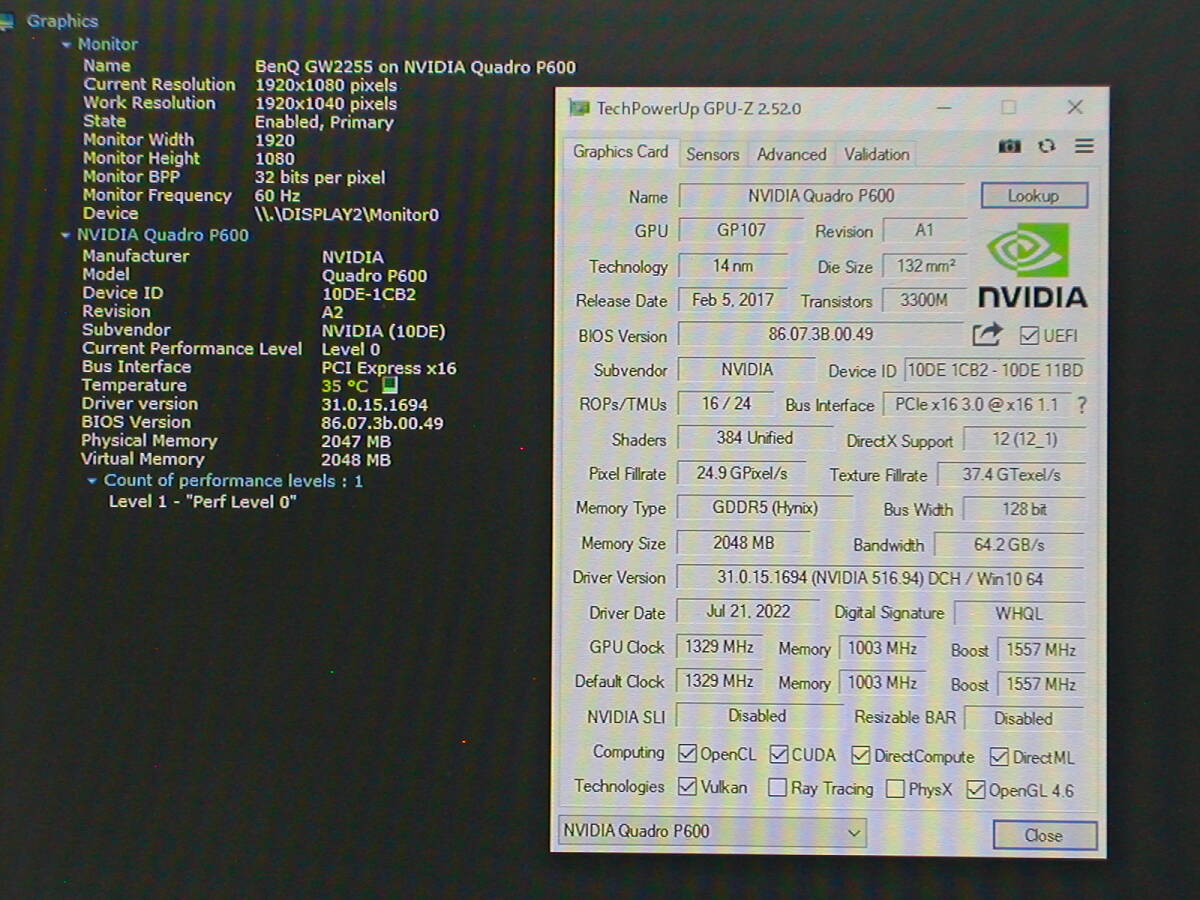
Task: Collapse Count of performance levels node
Action: click(93, 481)
